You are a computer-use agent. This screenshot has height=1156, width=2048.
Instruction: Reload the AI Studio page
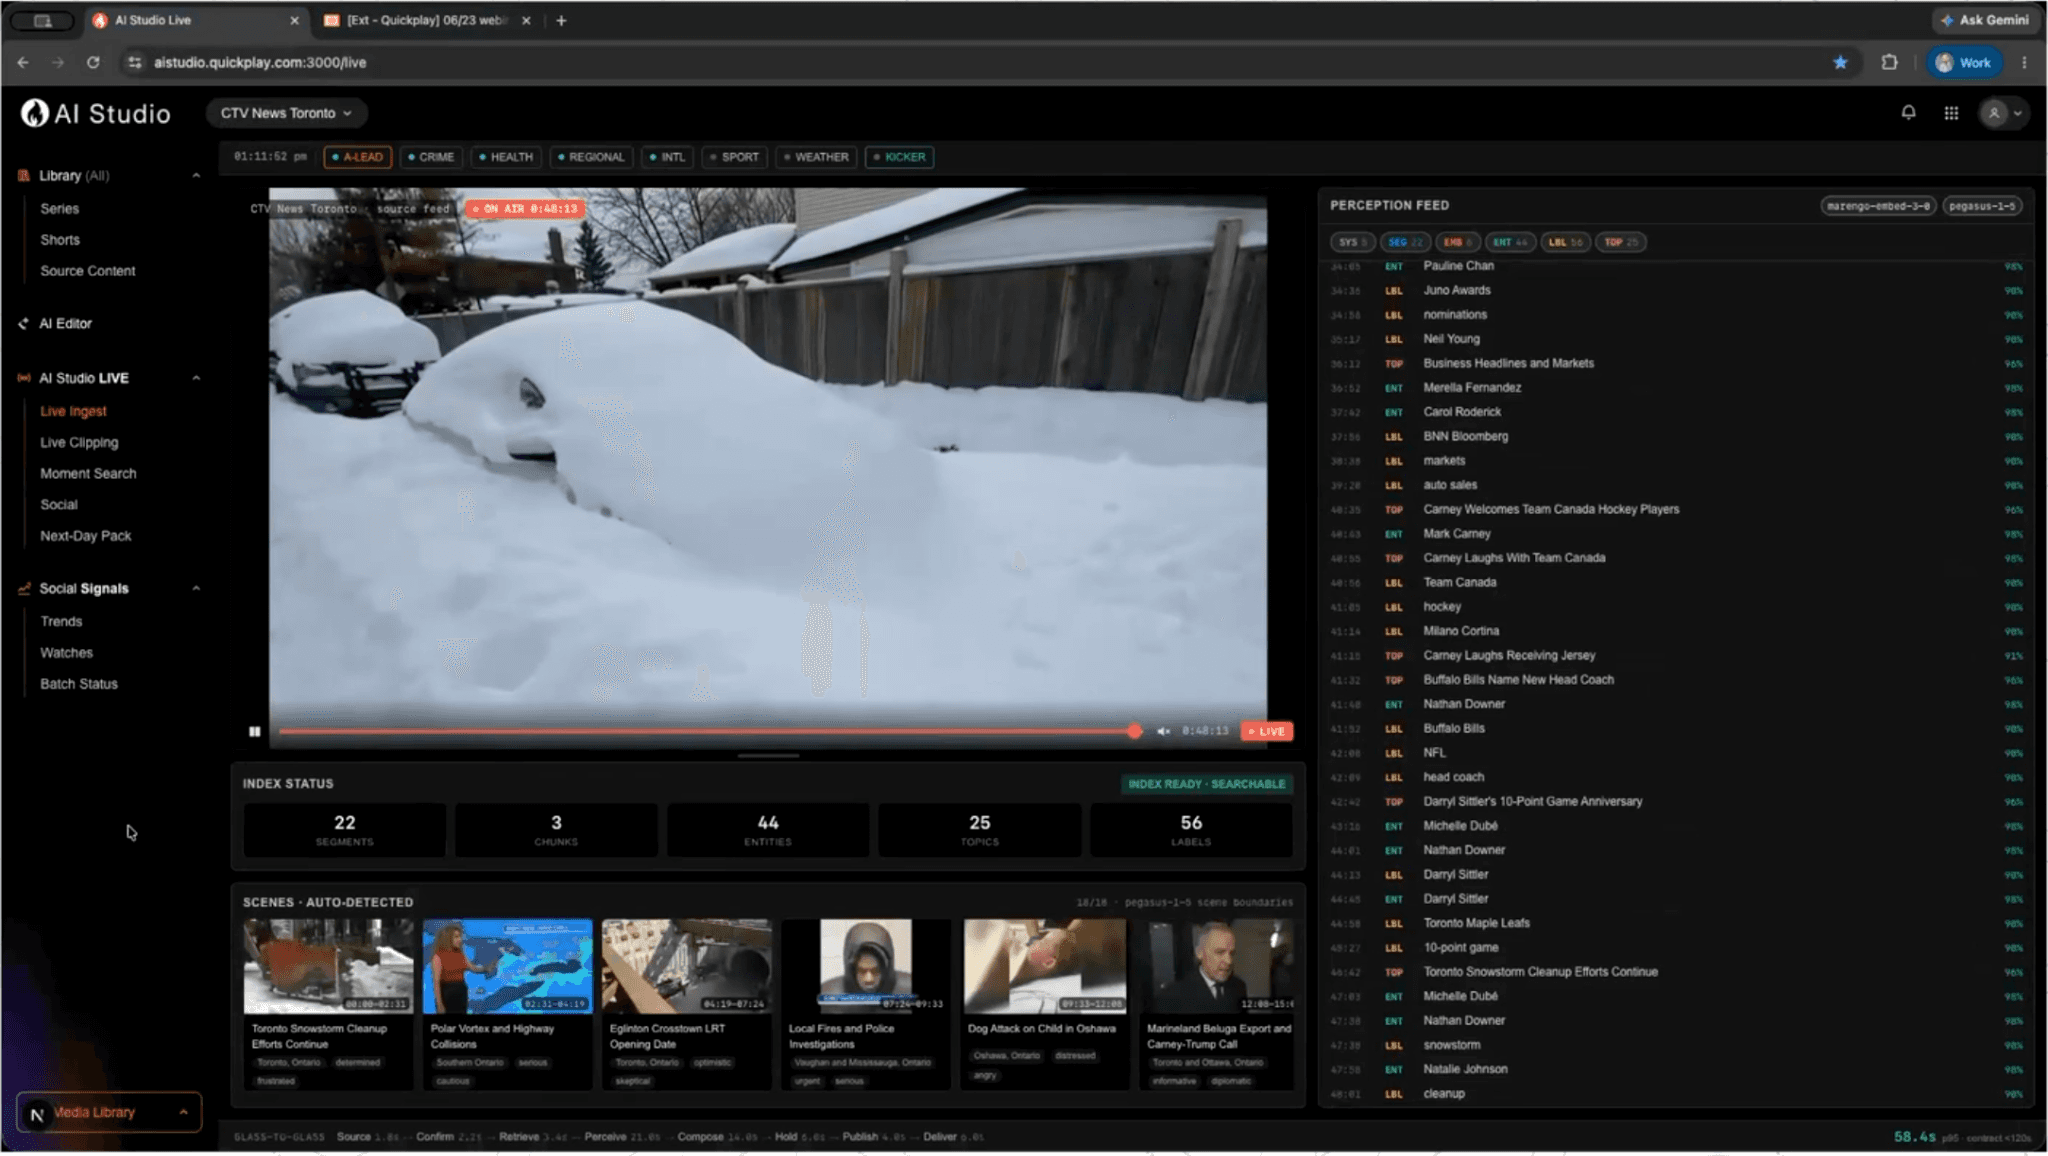point(93,62)
